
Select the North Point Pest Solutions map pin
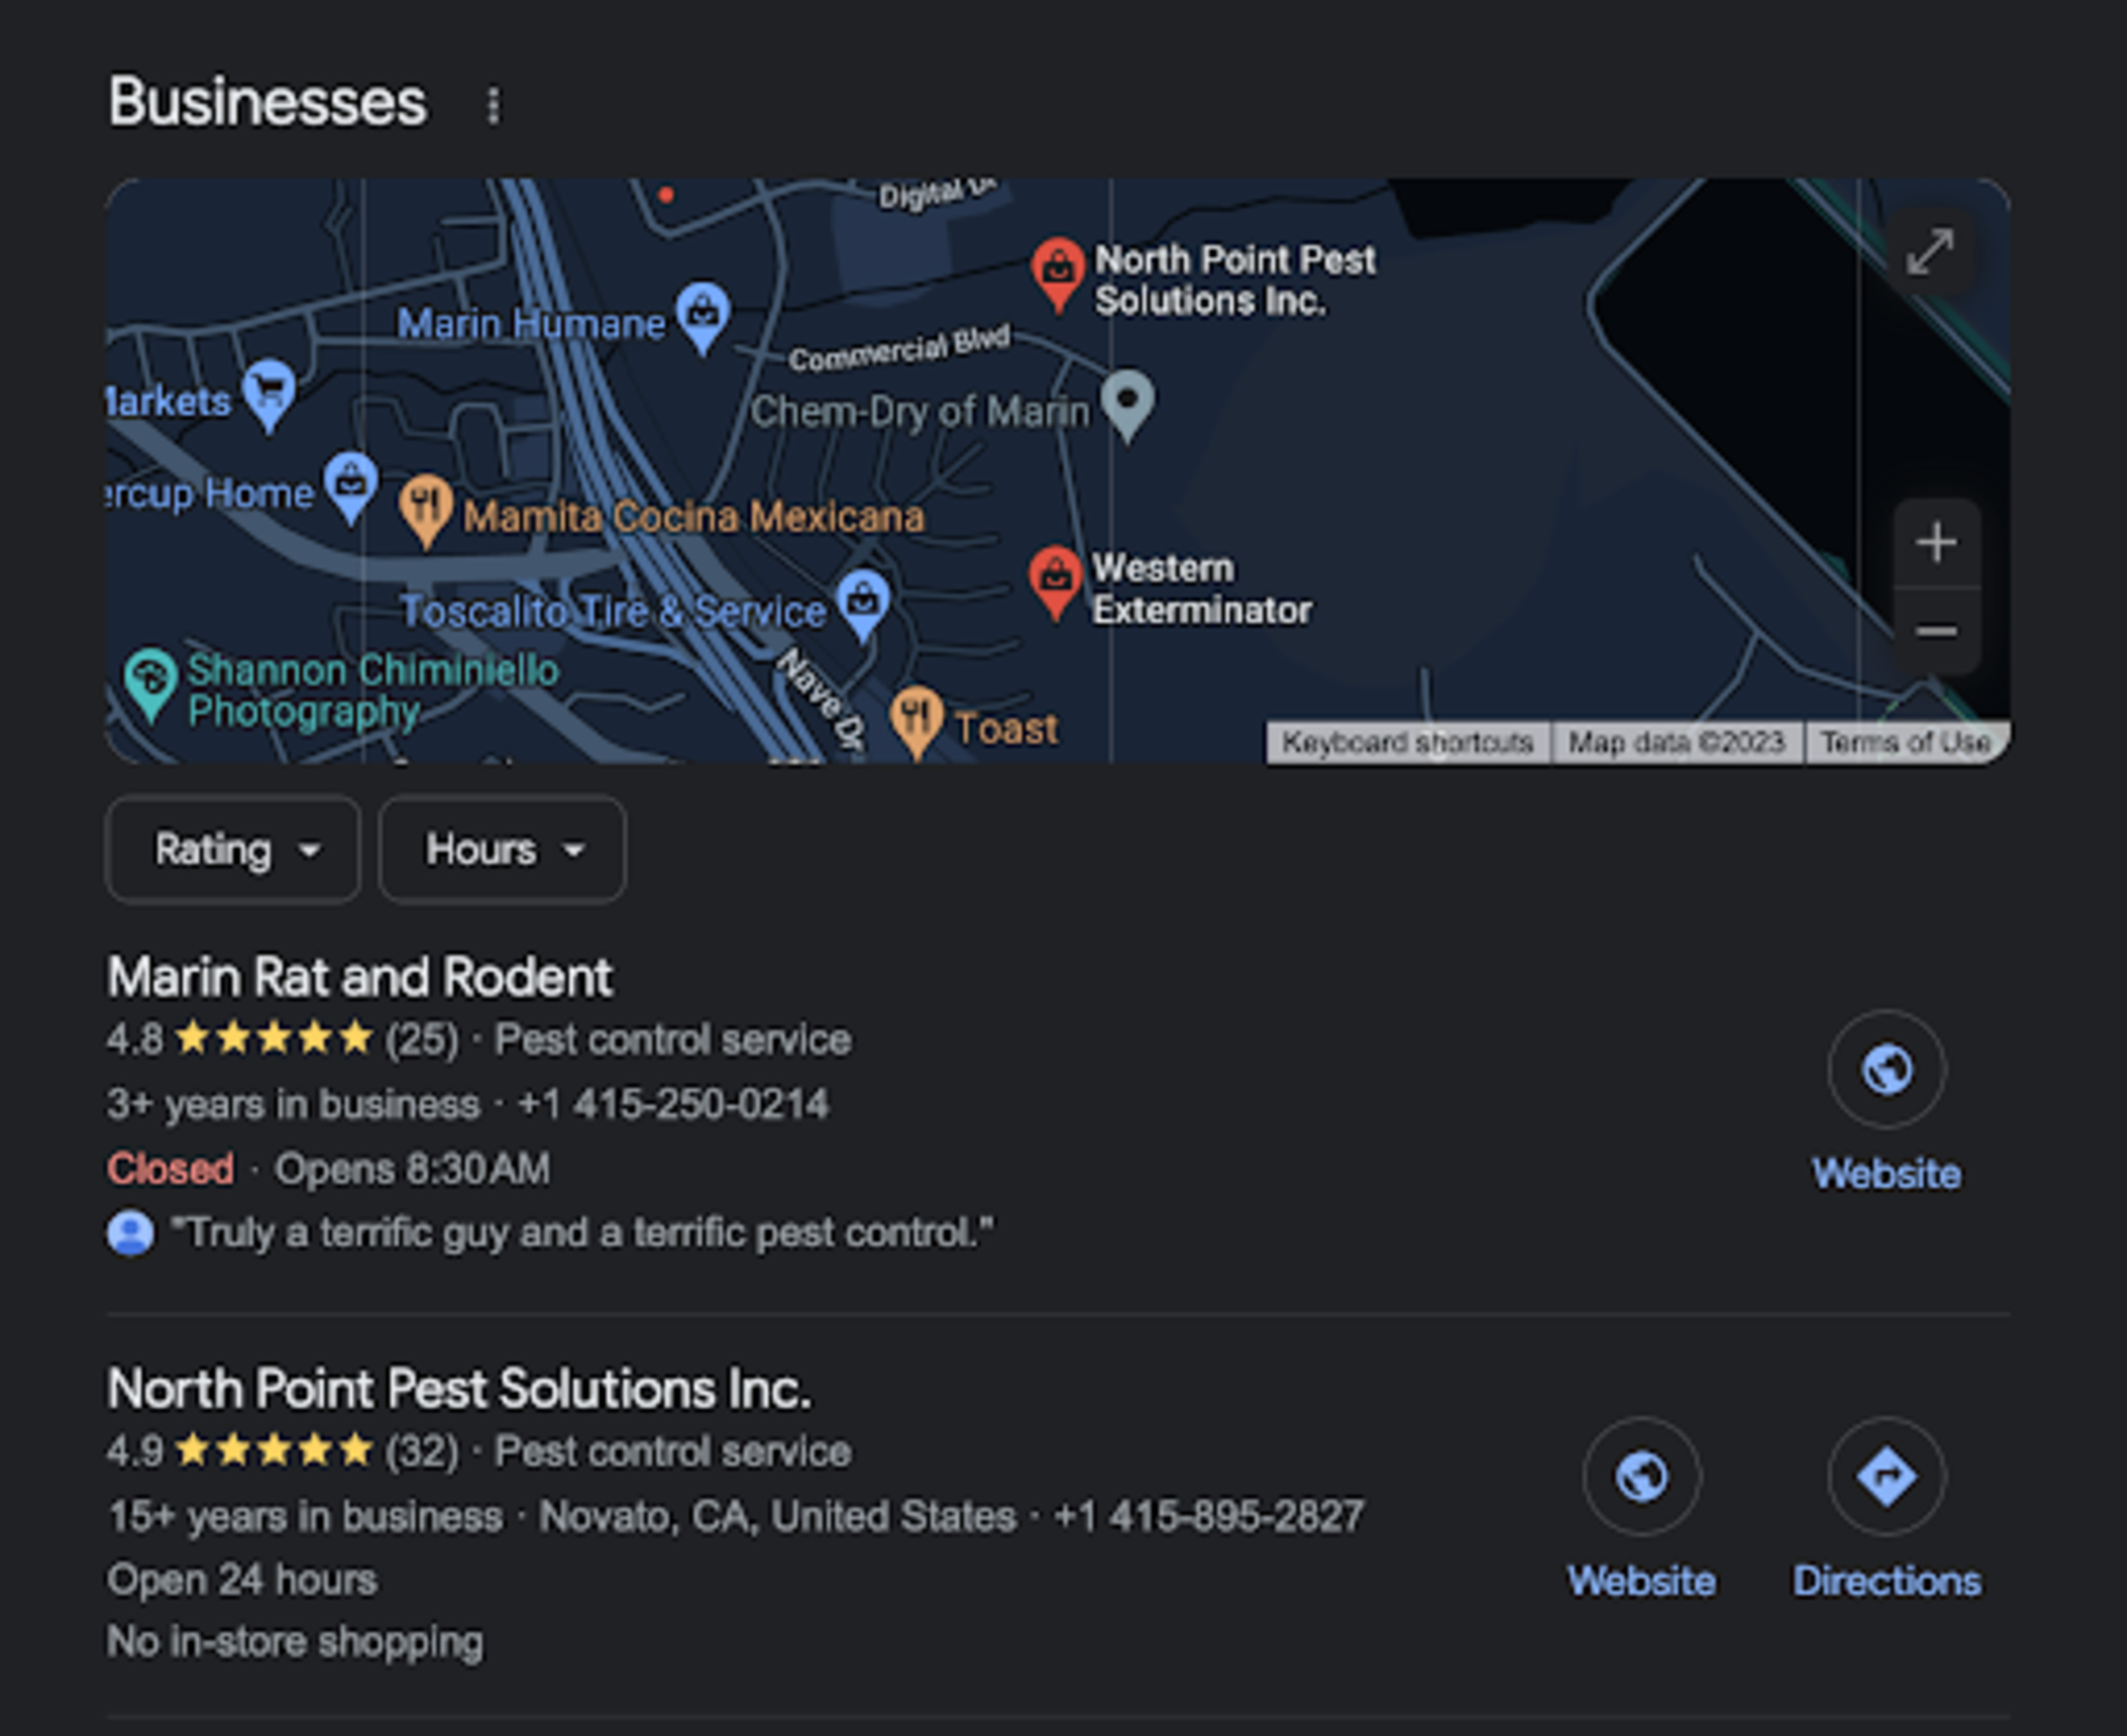(x=1057, y=273)
